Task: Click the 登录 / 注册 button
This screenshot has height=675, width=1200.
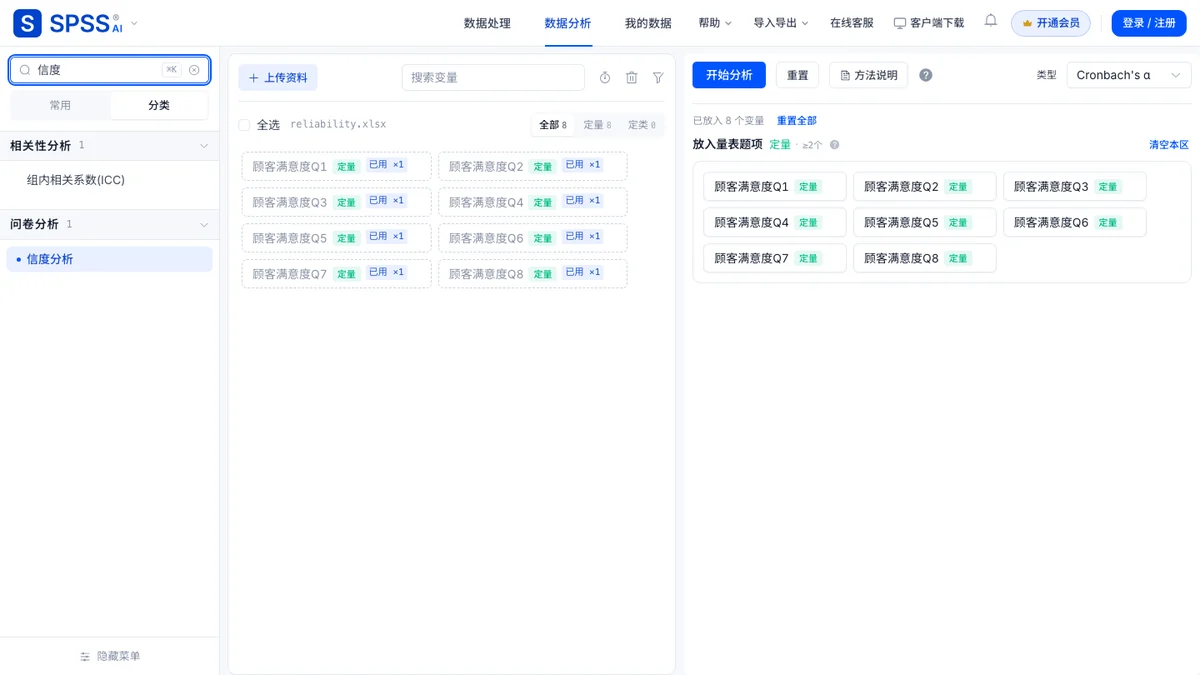Action: pyautogui.click(x=1149, y=23)
